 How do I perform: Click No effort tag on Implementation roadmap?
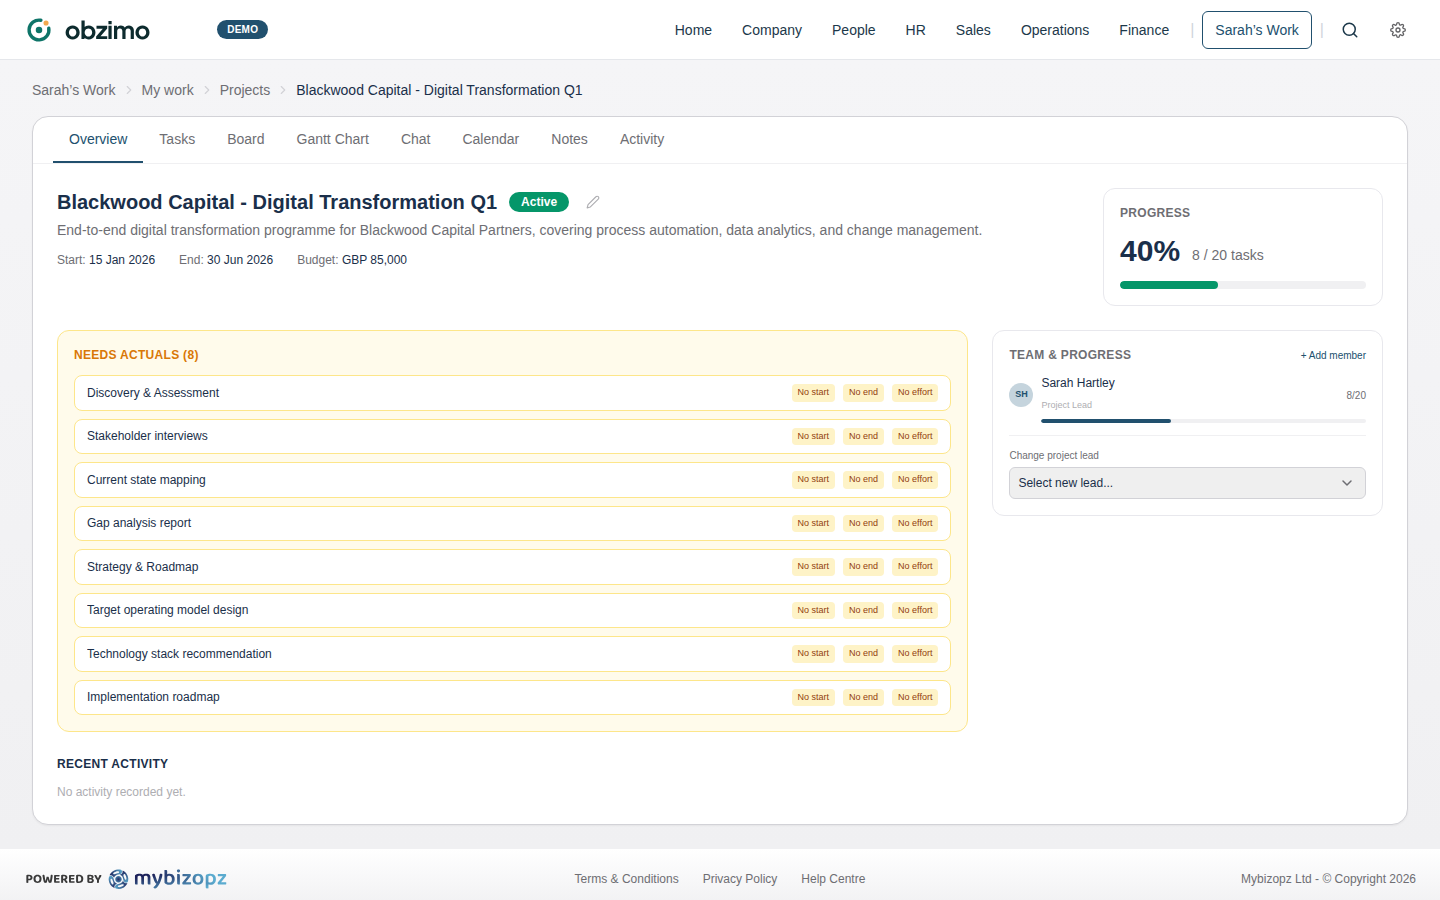pyautogui.click(x=915, y=697)
